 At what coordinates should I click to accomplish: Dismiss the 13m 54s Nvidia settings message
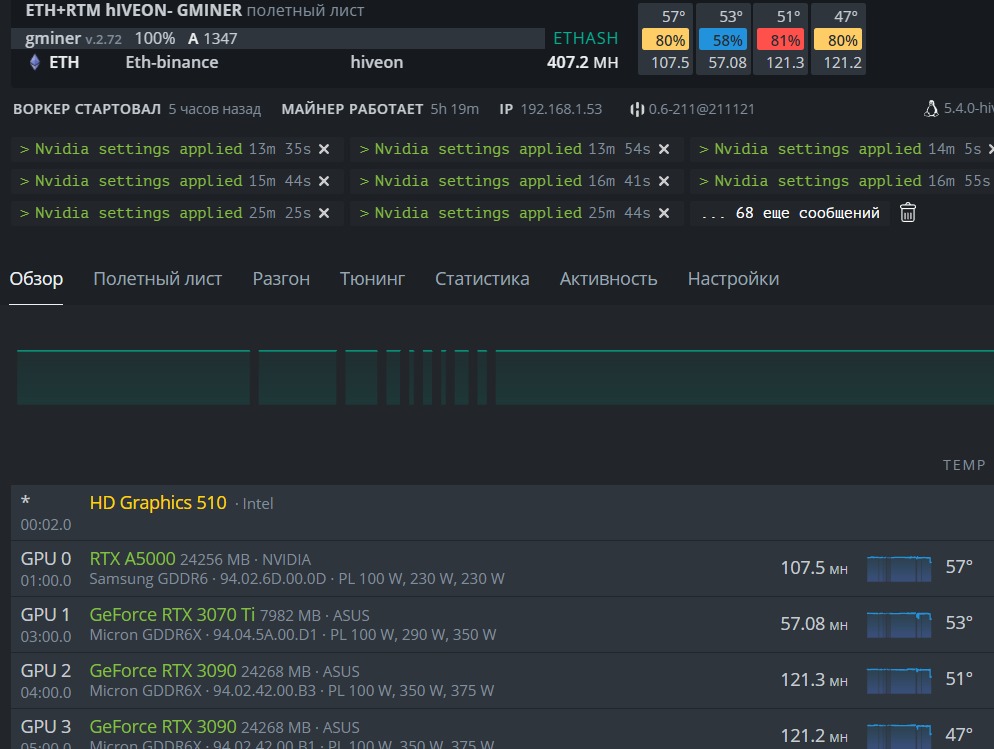664,149
